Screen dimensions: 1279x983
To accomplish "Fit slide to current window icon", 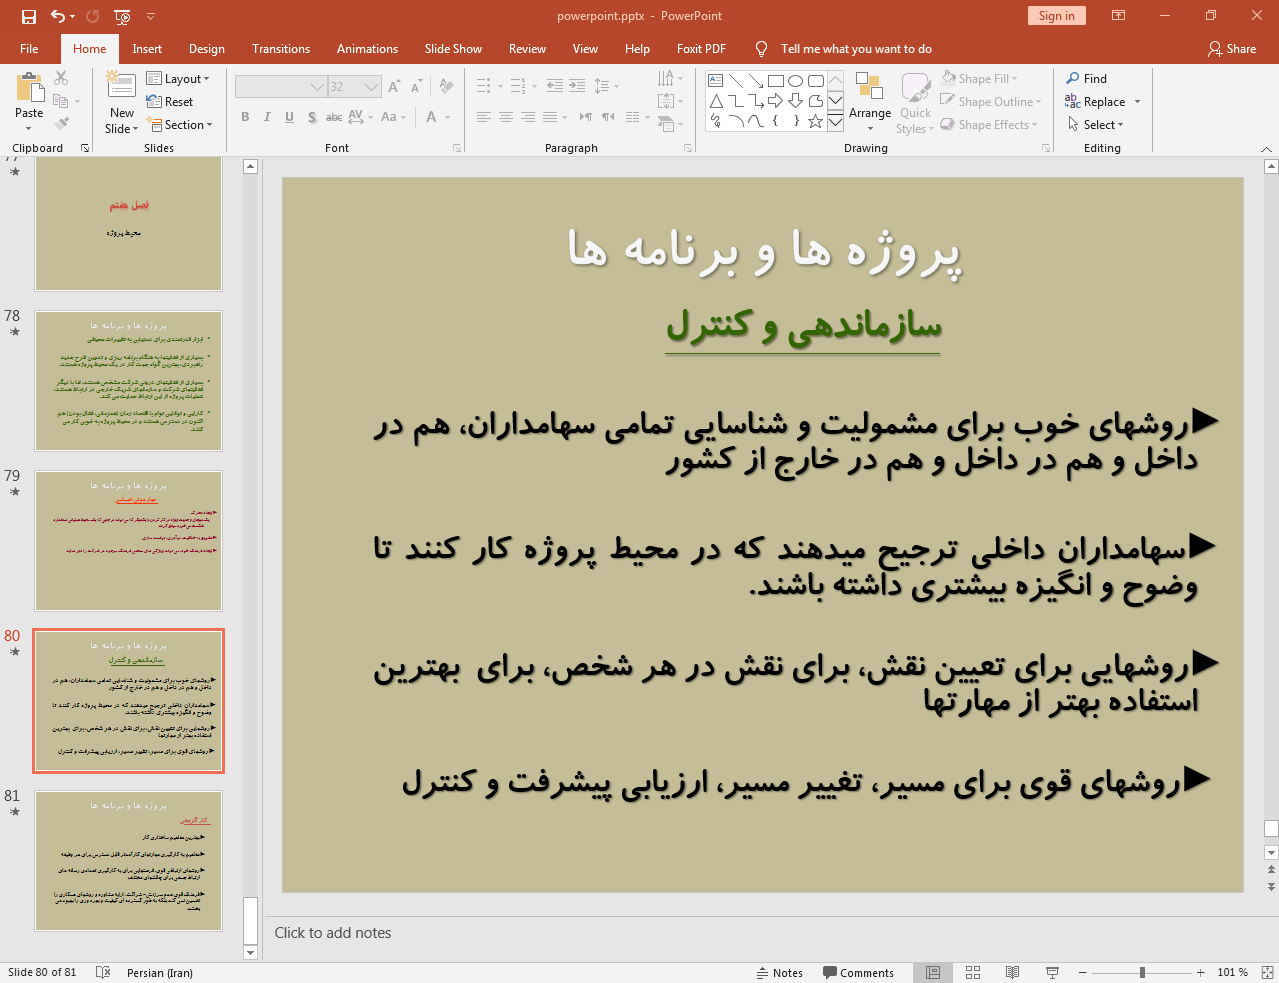I will point(1267,972).
